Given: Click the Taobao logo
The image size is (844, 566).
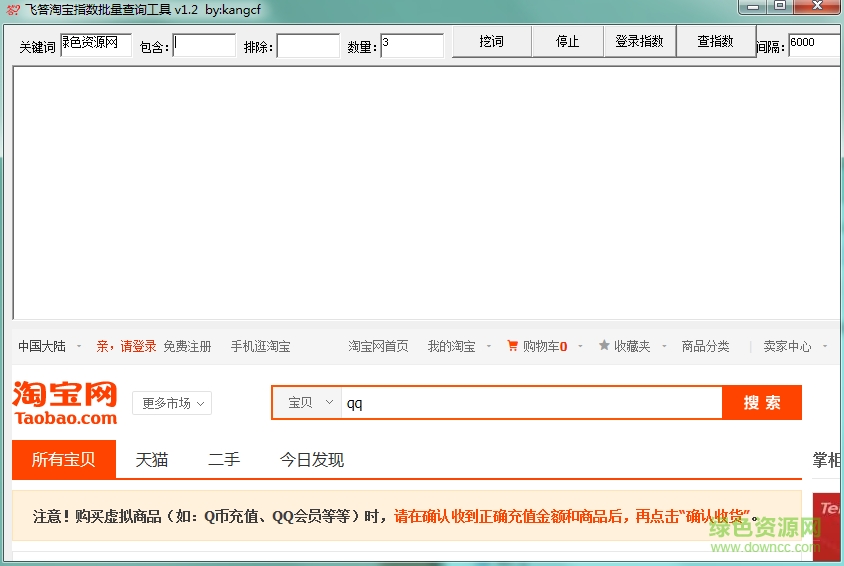Looking at the screenshot, I should click(65, 403).
